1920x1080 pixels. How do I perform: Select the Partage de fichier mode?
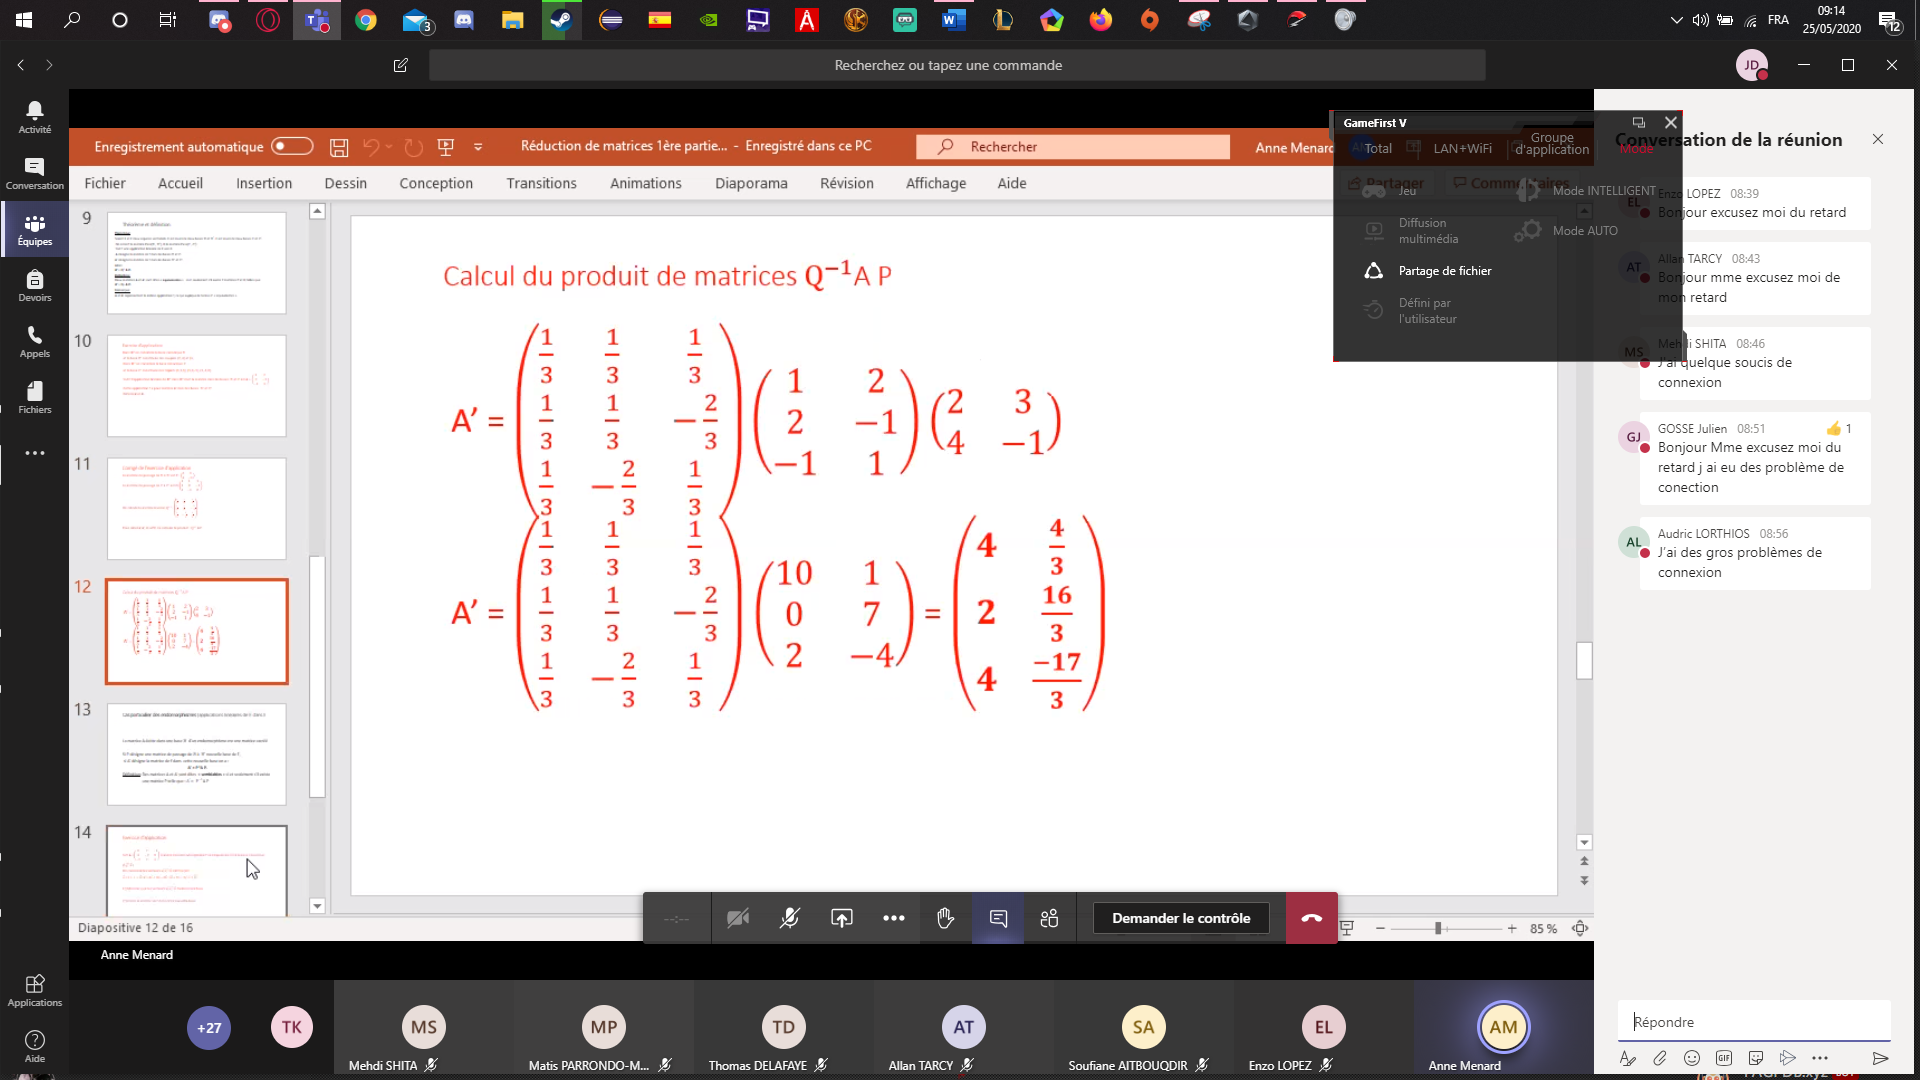[x=1444, y=271]
